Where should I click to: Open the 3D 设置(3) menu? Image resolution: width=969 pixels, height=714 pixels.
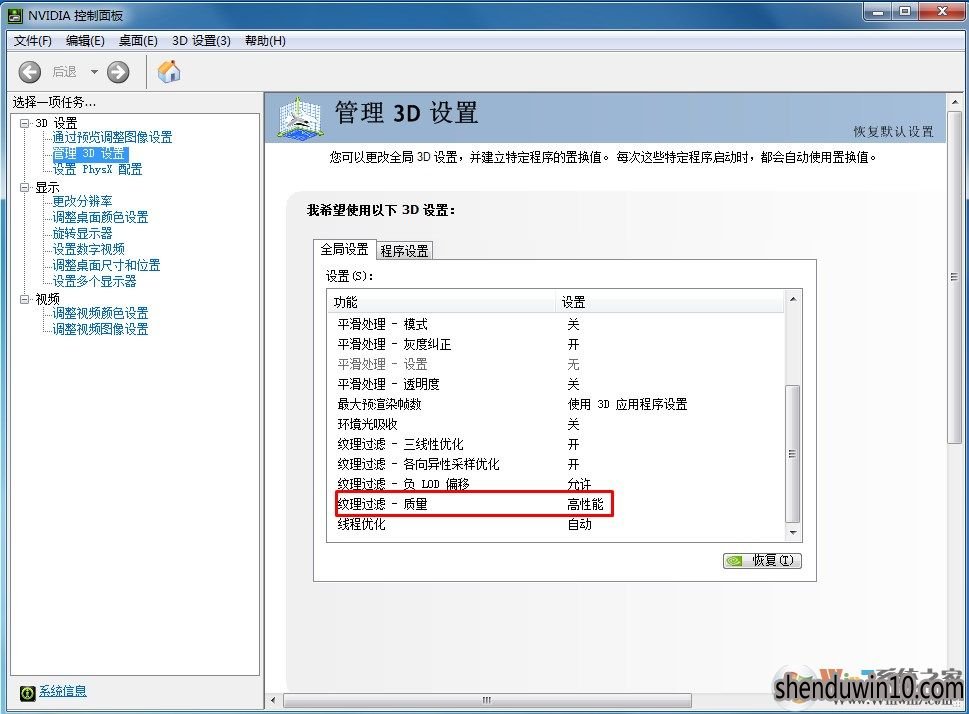tap(201, 41)
